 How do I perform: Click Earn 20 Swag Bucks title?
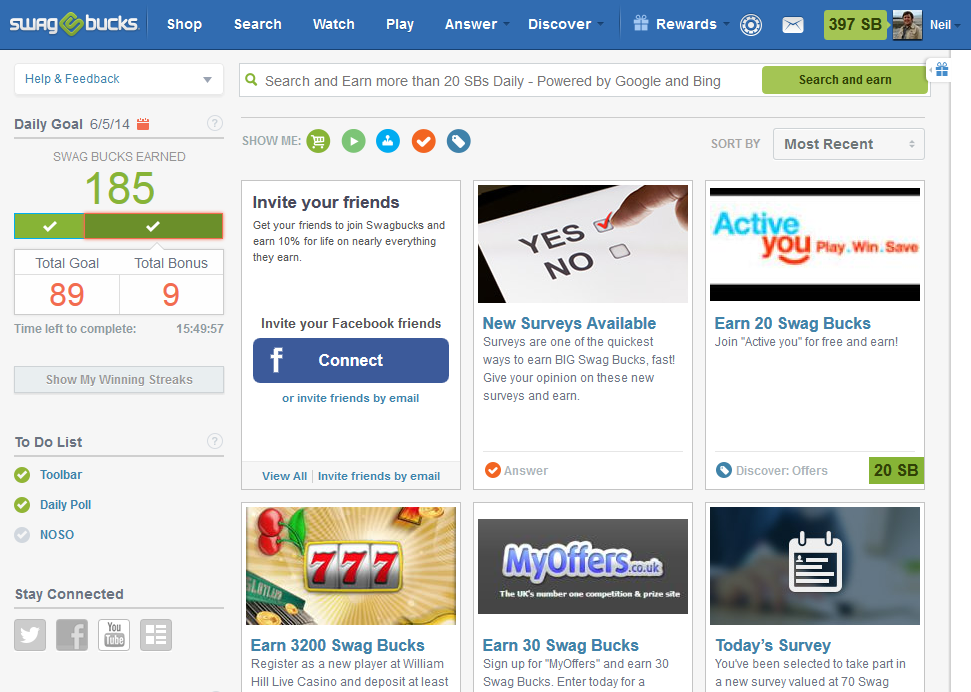793,323
